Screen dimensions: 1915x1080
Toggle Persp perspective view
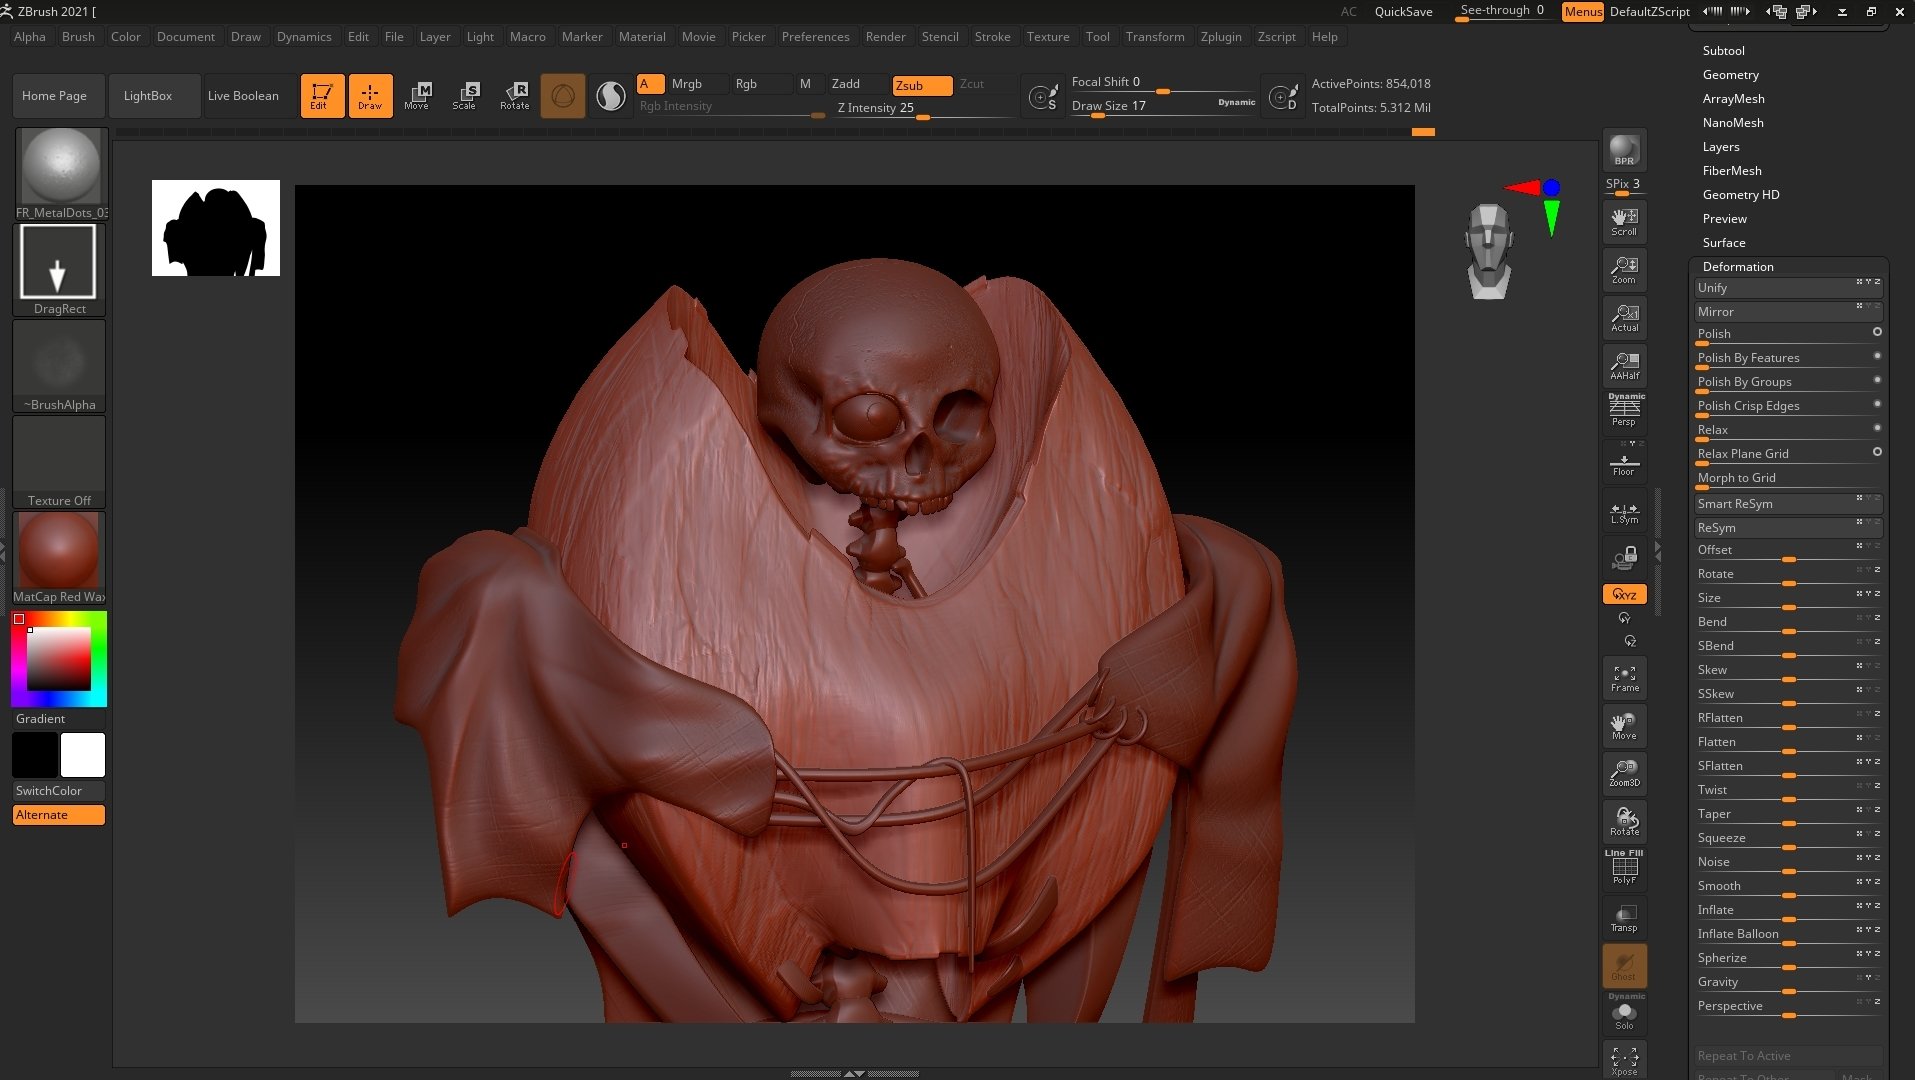point(1624,410)
